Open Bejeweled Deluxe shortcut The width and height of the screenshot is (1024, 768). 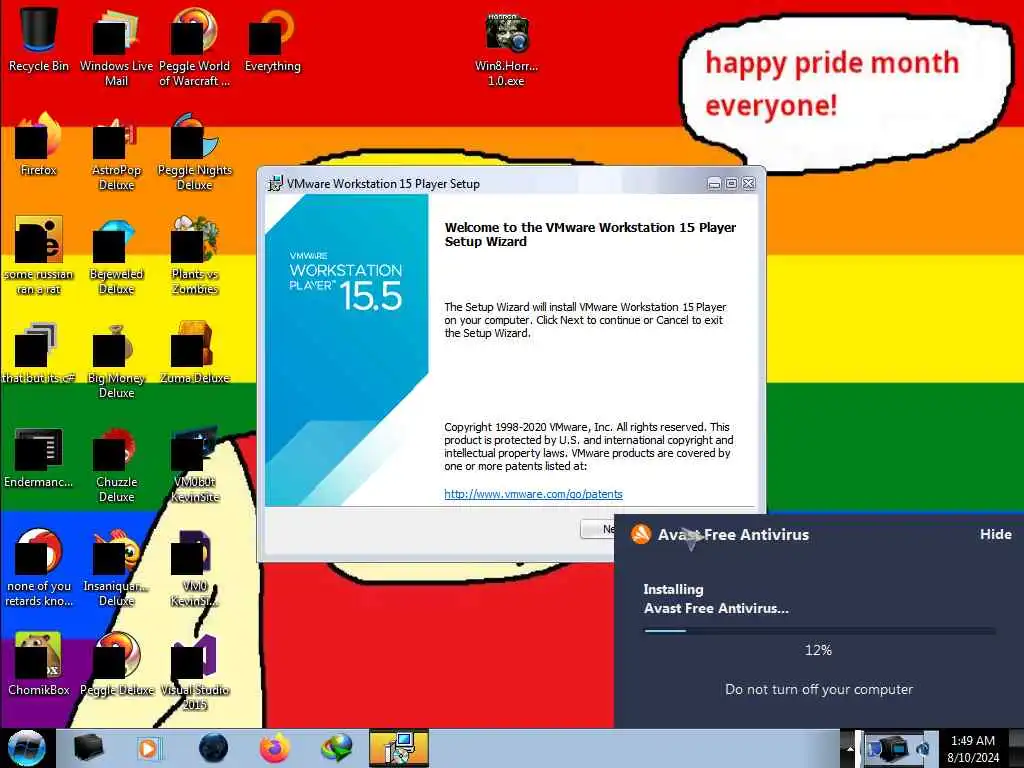pos(116,256)
